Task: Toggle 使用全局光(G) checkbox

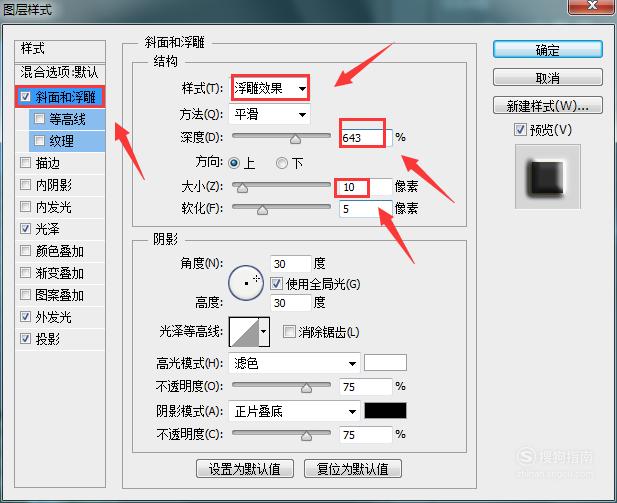Action: [276, 284]
